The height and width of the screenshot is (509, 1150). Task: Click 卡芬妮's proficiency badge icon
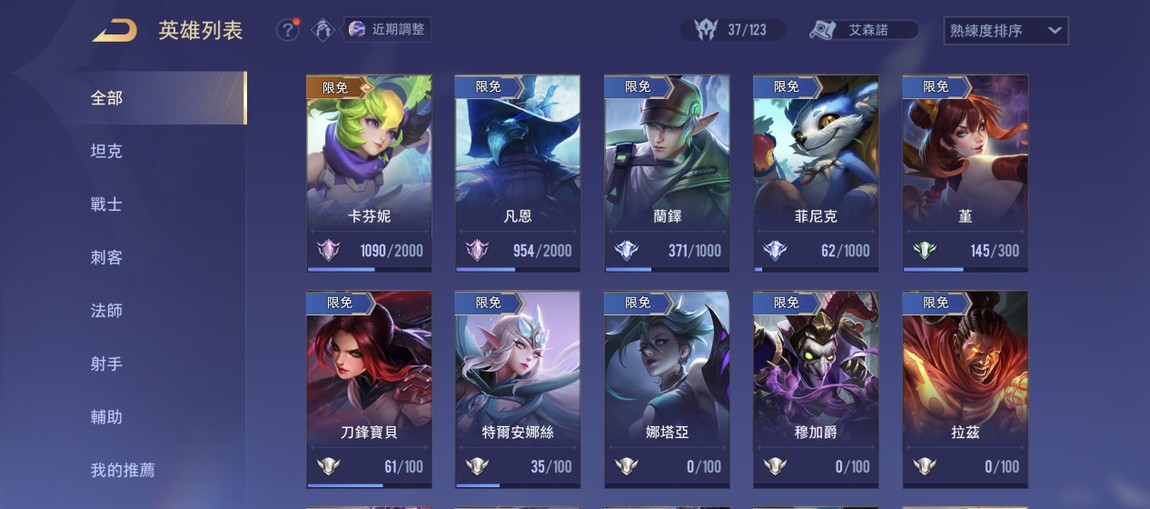click(329, 251)
